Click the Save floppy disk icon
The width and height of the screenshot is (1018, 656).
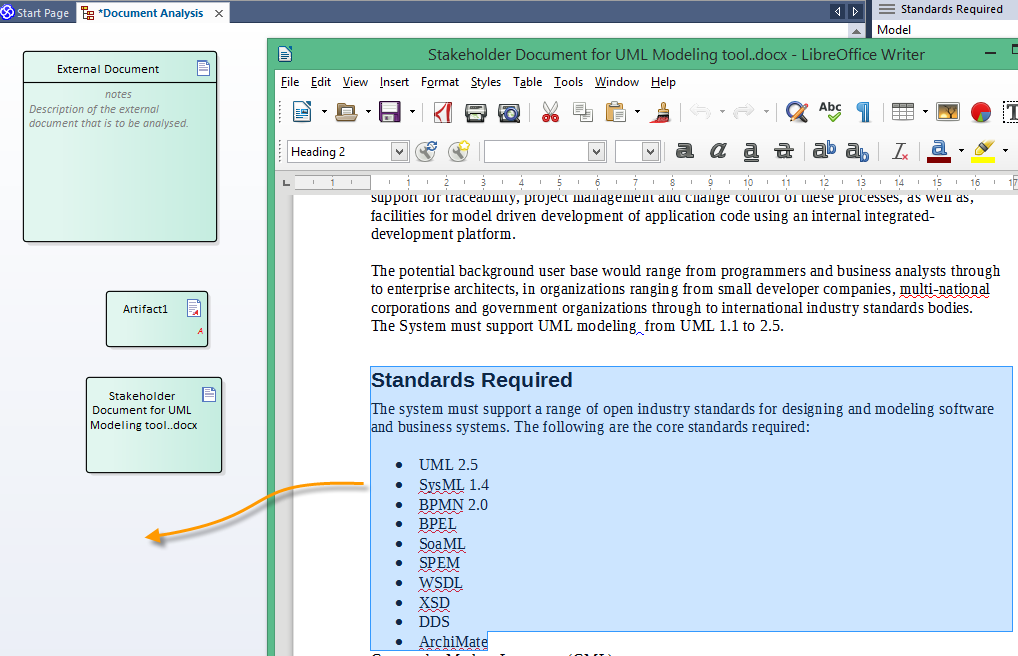[389, 112]
